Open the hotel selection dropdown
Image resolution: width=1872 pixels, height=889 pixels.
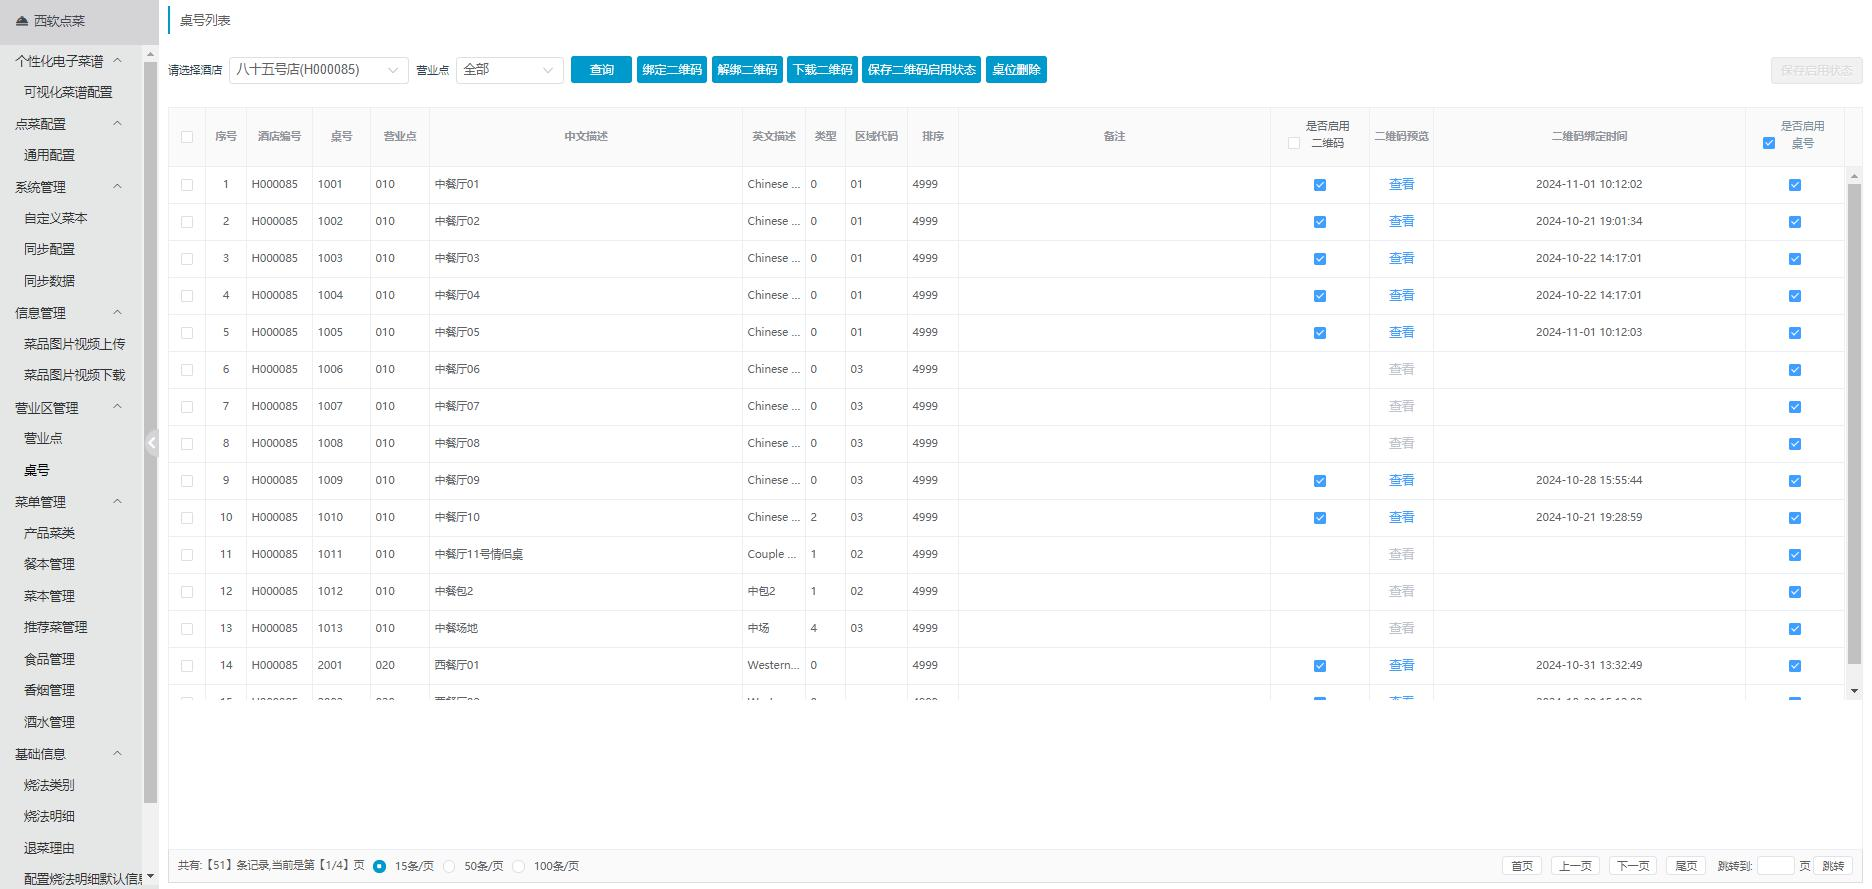click(318, 70)
